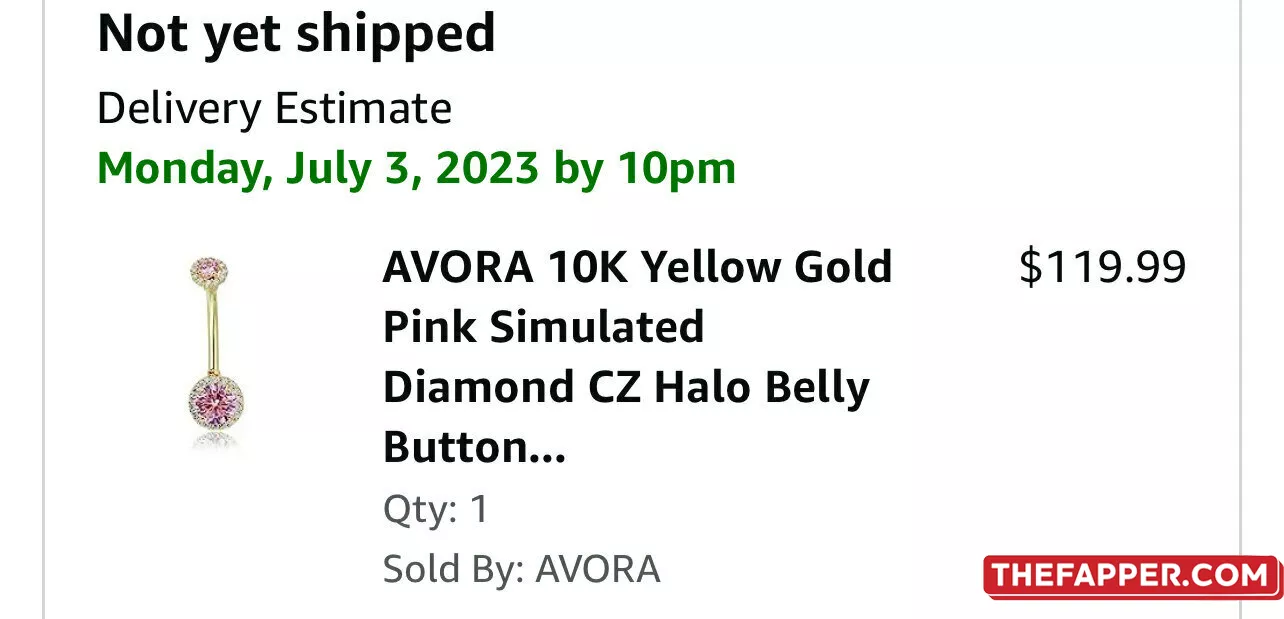Expand the truncated "Button..." title text
This screenshot has width=1284, height=619.
pyautogui.click(x=474, y=448)
